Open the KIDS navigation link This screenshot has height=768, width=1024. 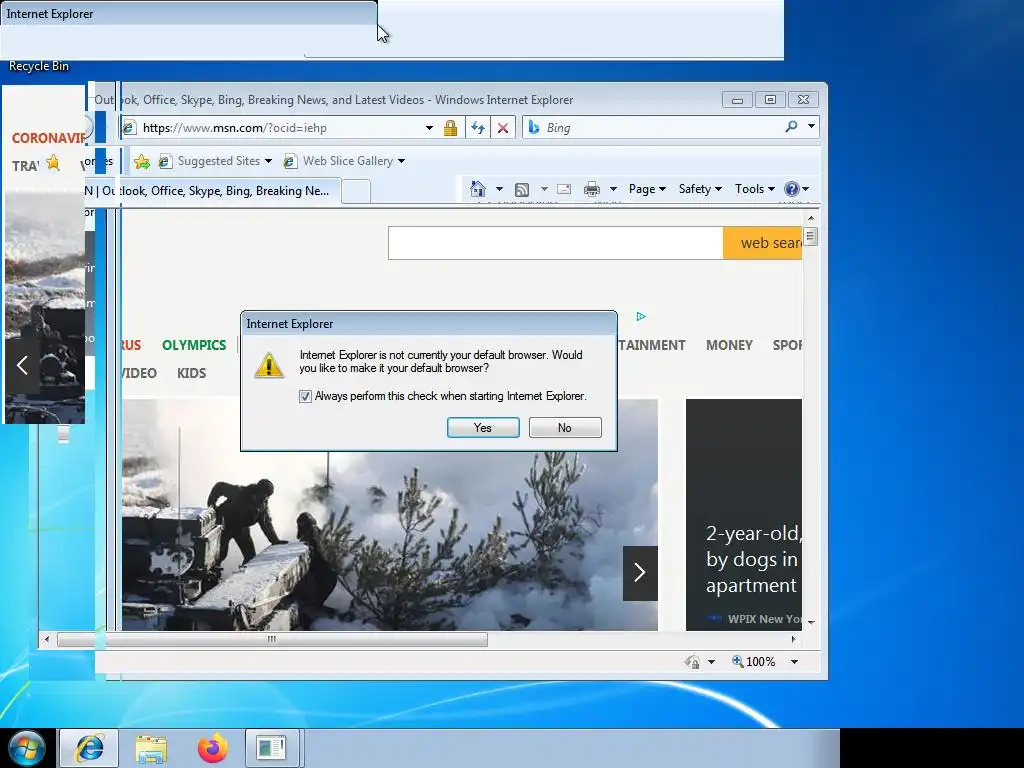(191, 374)
